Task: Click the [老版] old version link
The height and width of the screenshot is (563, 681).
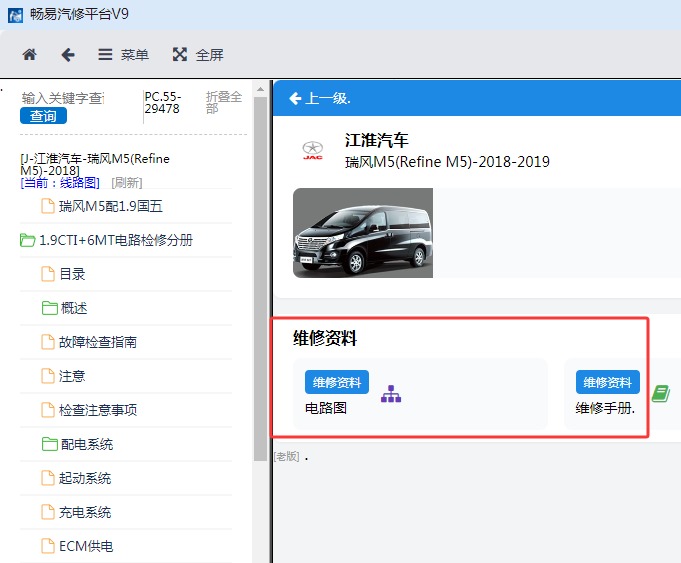Action: pyautogui.click(x=287, y=456)
